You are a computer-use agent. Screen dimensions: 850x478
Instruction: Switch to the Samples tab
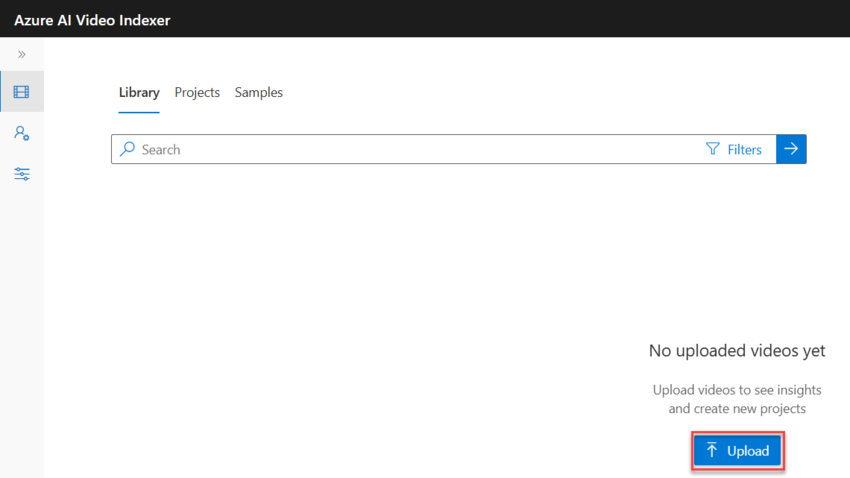pyautogui.click(x=259, y=93)
